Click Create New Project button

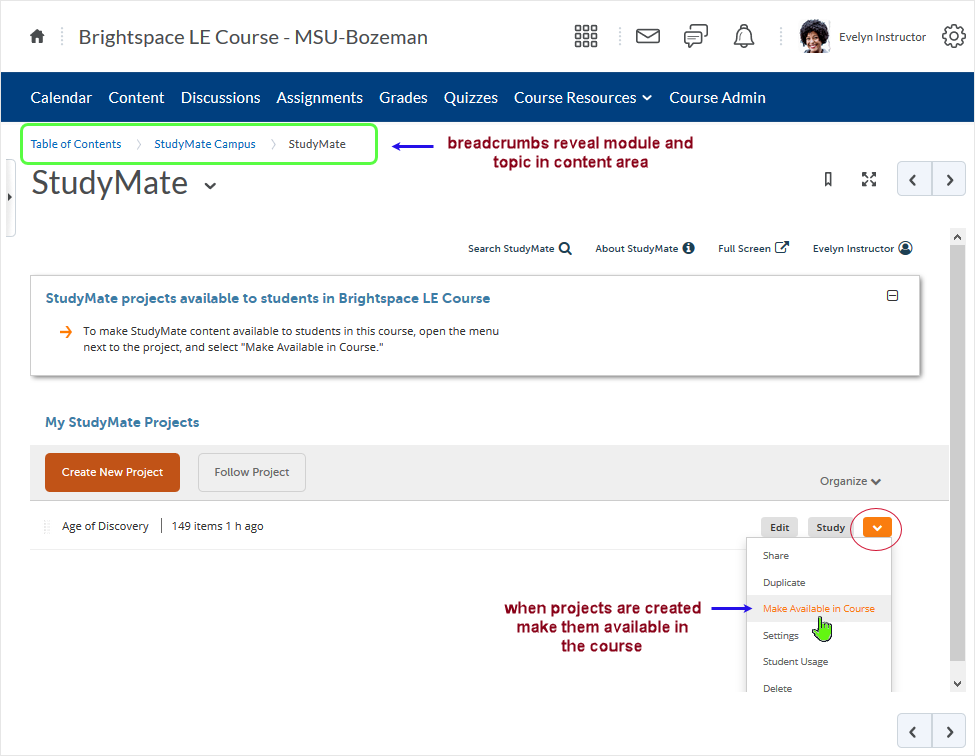(113, 472)
